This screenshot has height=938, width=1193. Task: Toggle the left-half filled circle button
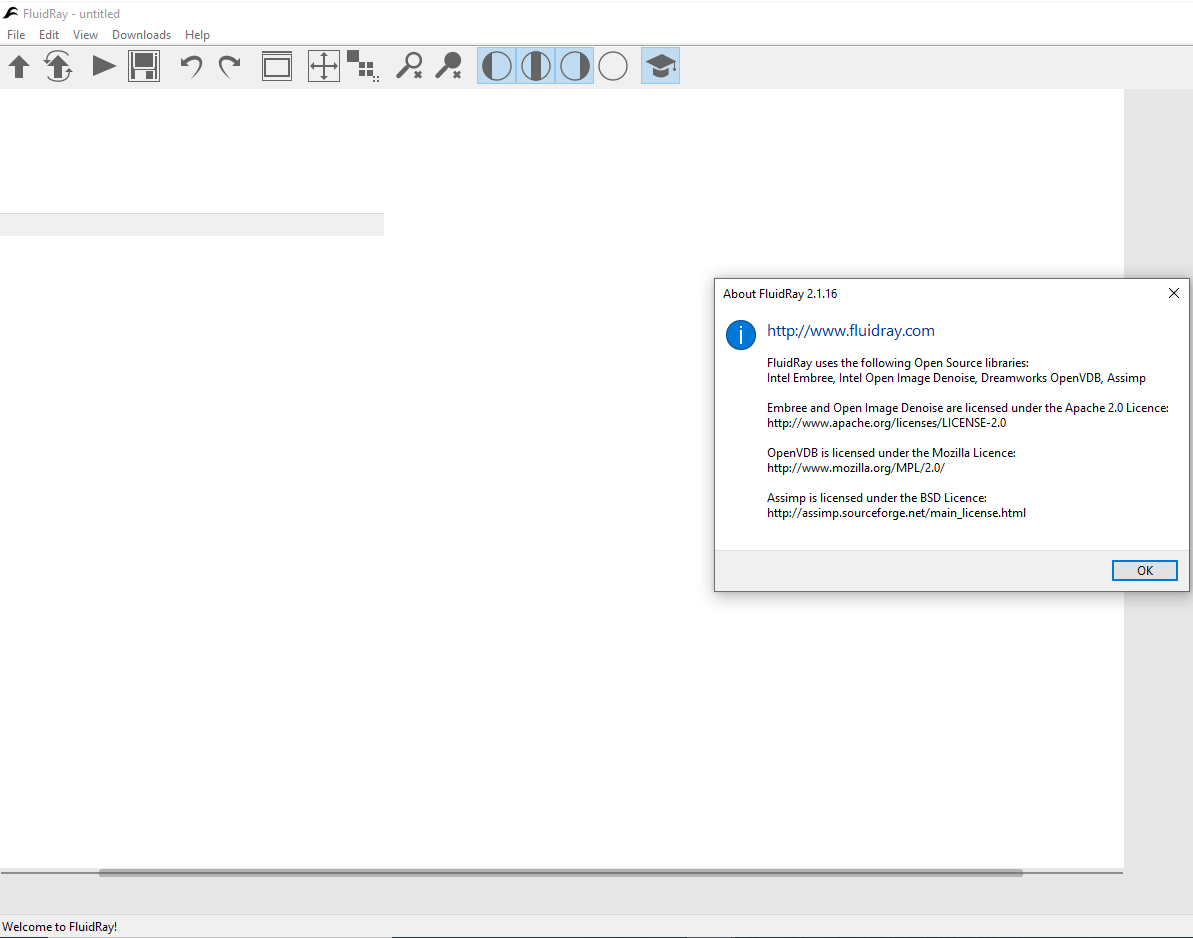497,67
